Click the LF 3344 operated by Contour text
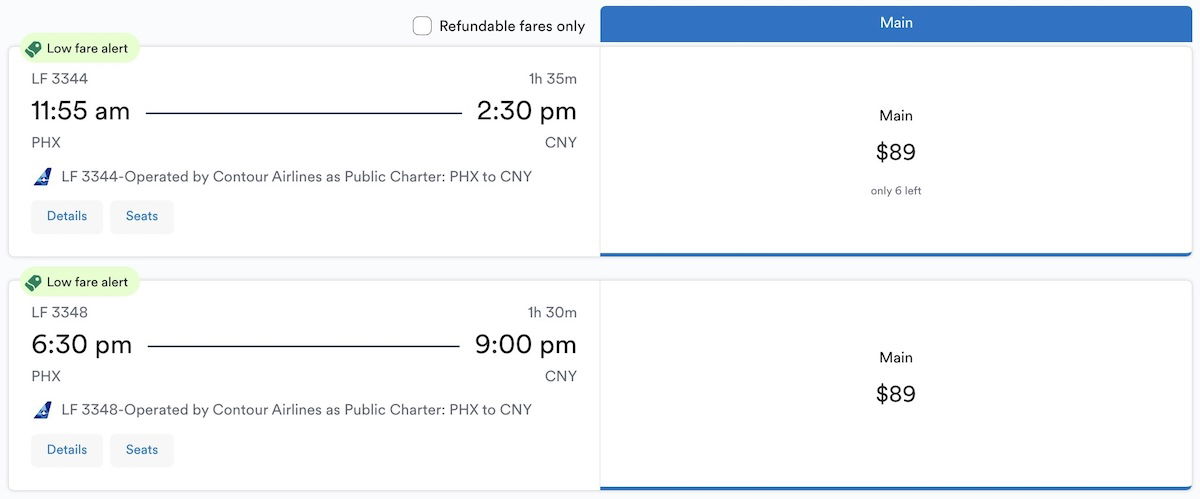This screenshot has height=499, width=1200. coord(296,177)
